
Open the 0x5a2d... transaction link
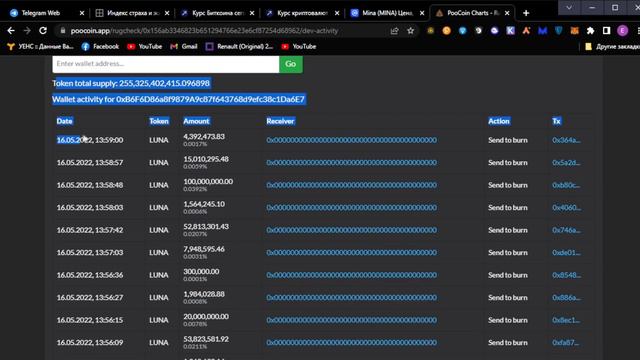click(566, 162)
